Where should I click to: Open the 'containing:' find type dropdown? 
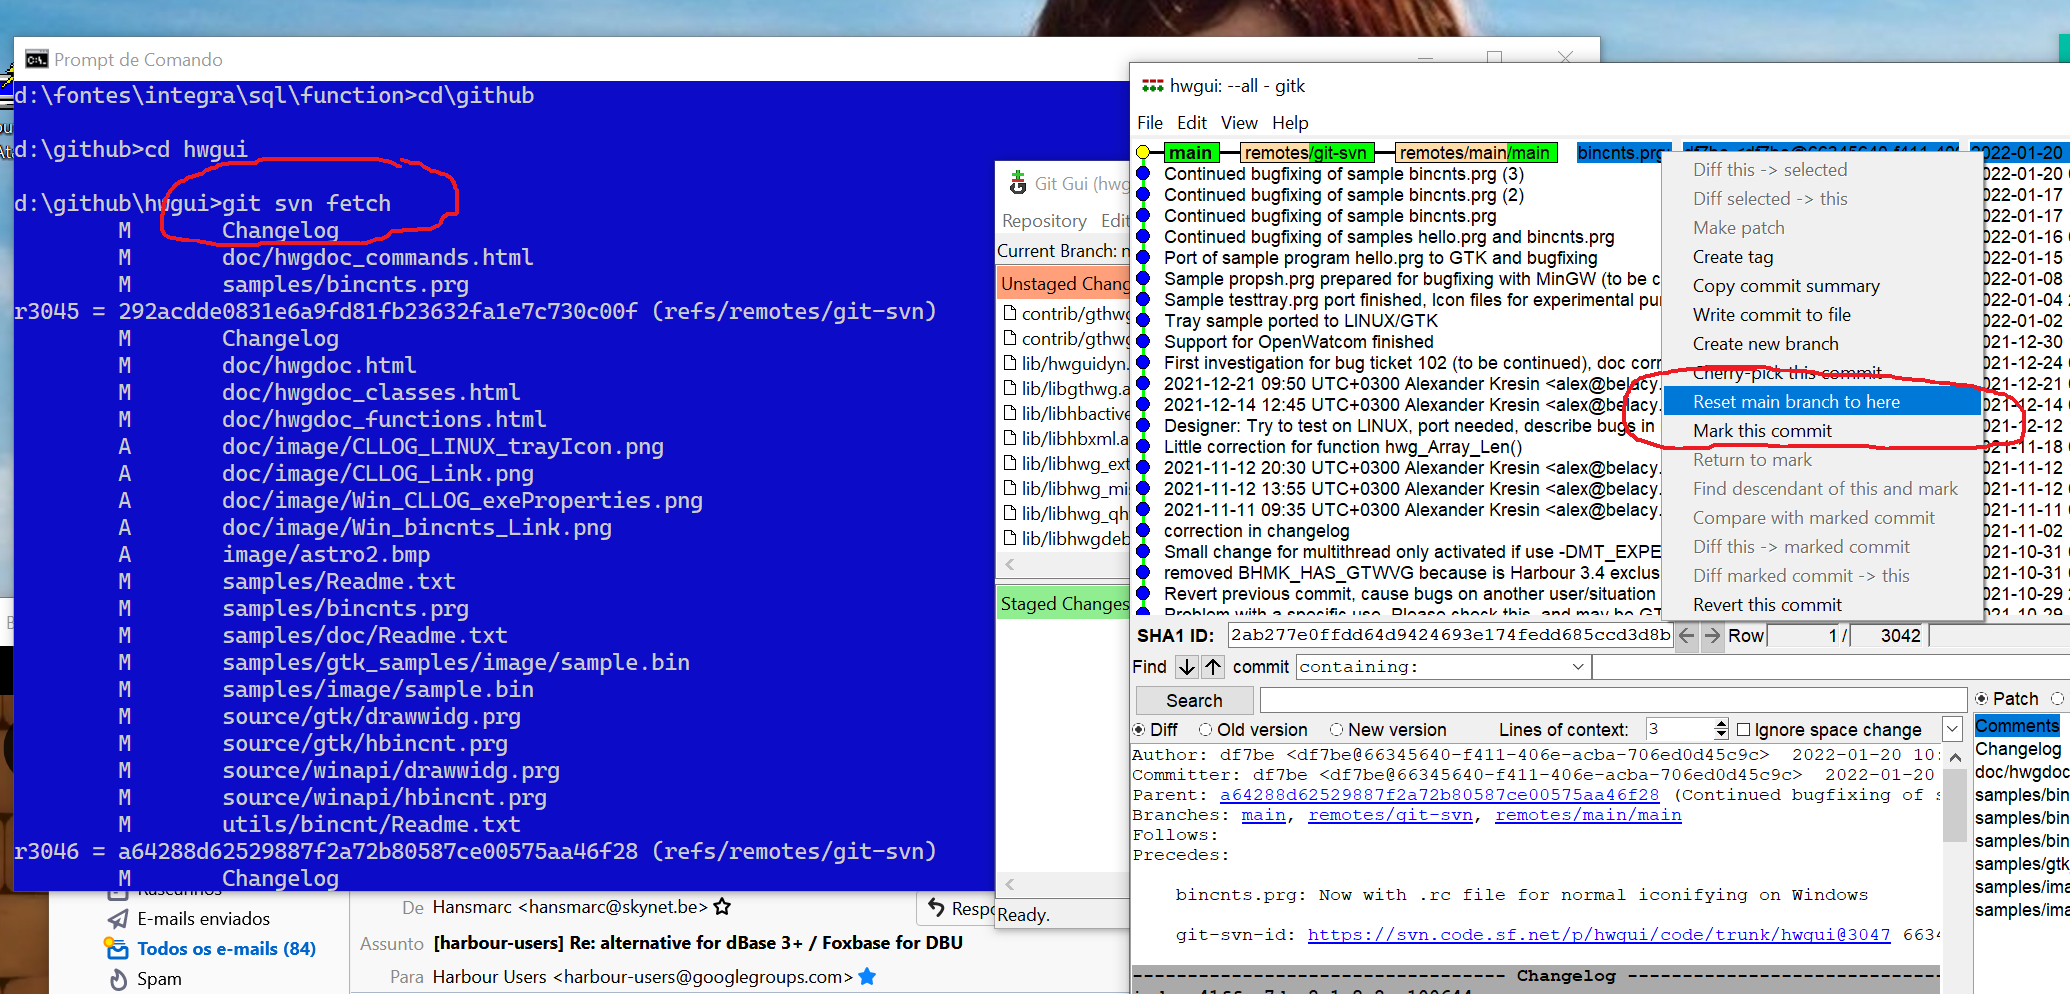[1578, 666]
